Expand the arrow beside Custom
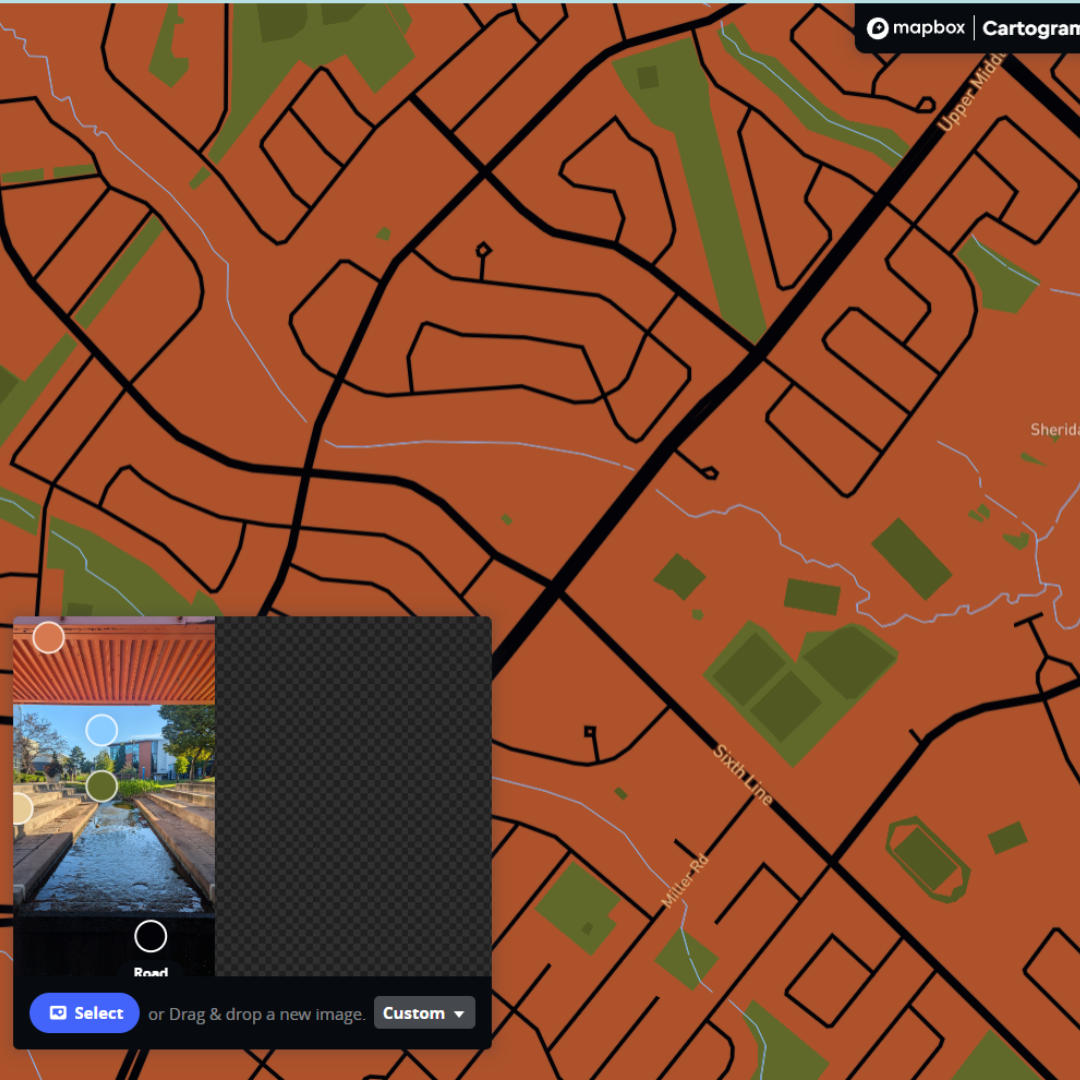The image size is (1080, 1080). coord(460,1014)
